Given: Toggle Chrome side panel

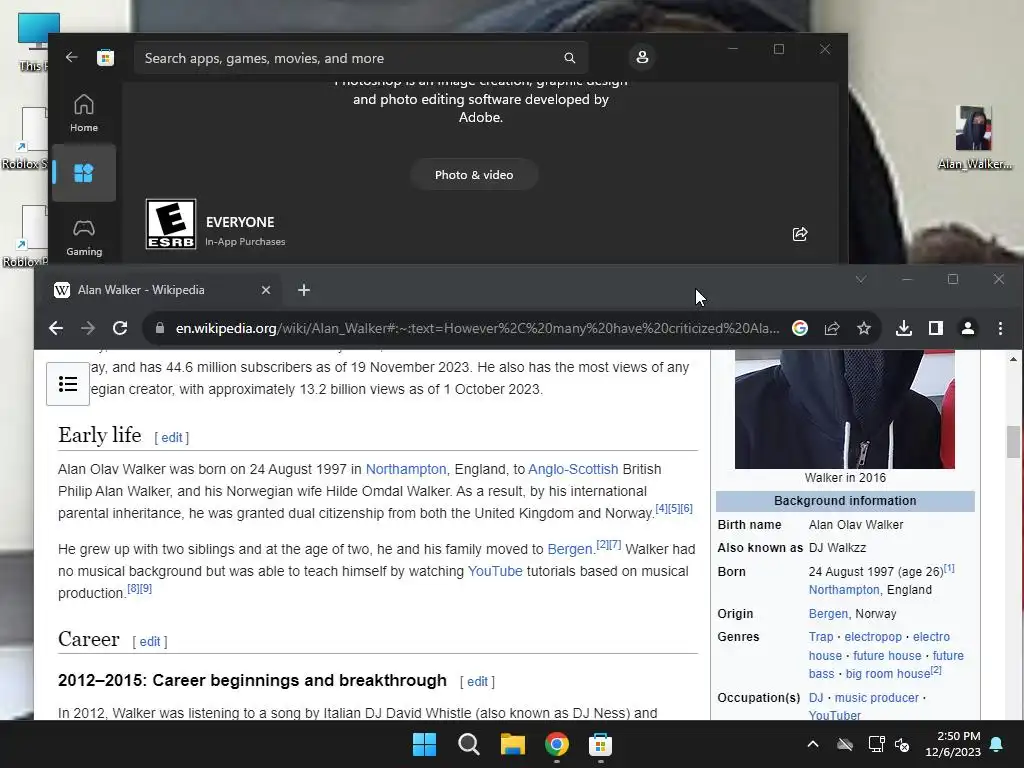Looking at the screenshot, I should pyautogui.click(x=936, y=328).
